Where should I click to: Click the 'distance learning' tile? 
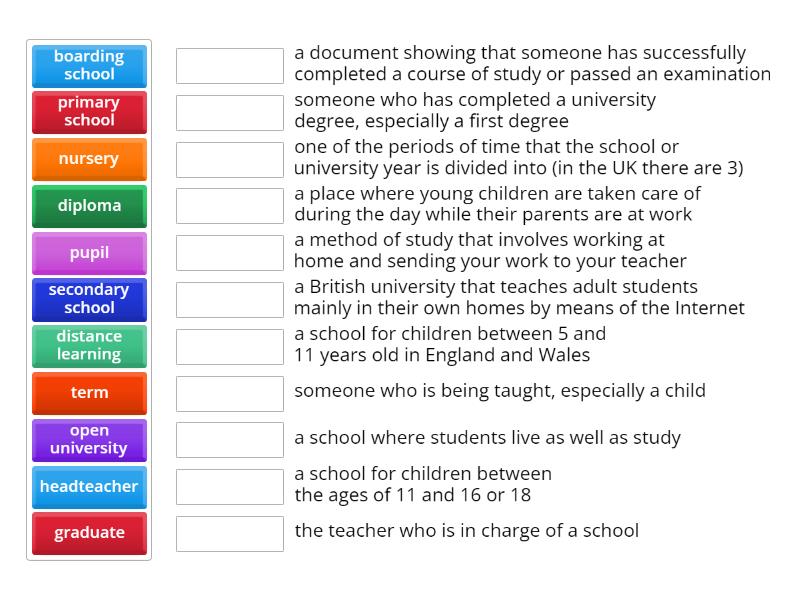[x=89, y=346]
